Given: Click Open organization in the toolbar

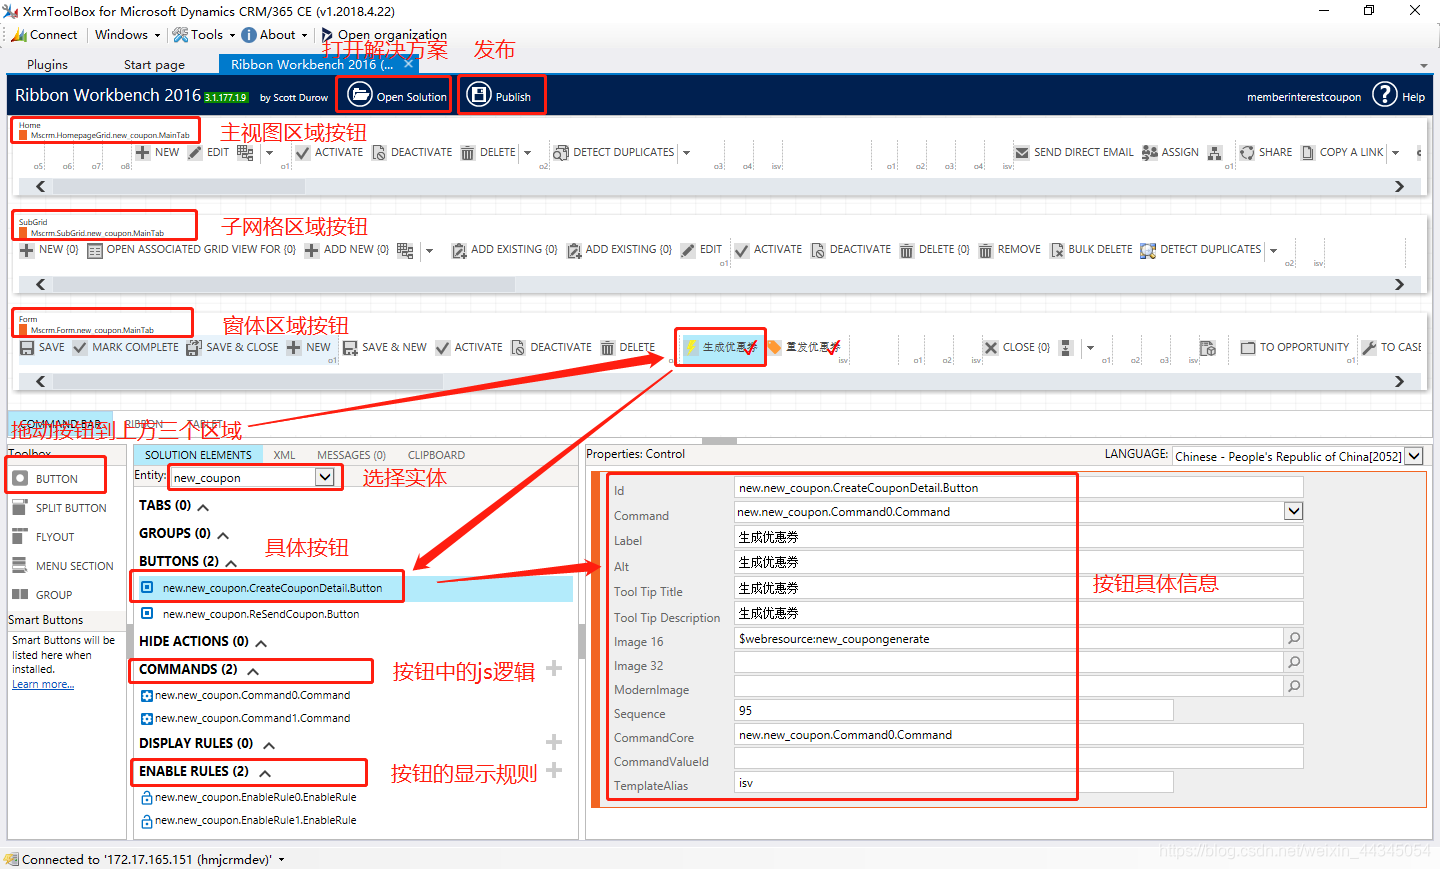Looking at the screenshot, I should 384,35.
